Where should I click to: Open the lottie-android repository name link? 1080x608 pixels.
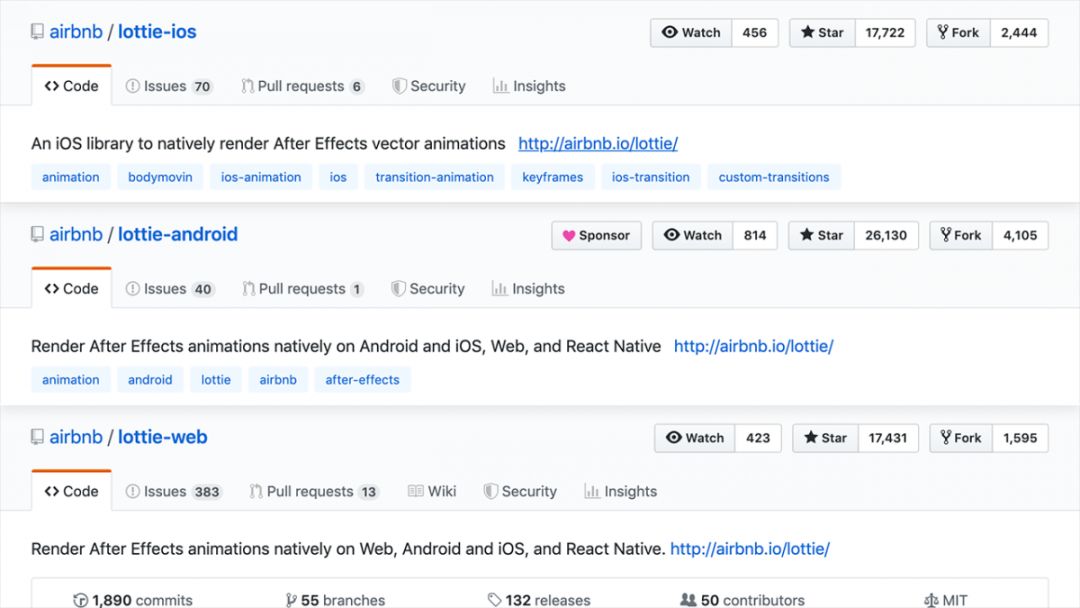coord(178,234)
